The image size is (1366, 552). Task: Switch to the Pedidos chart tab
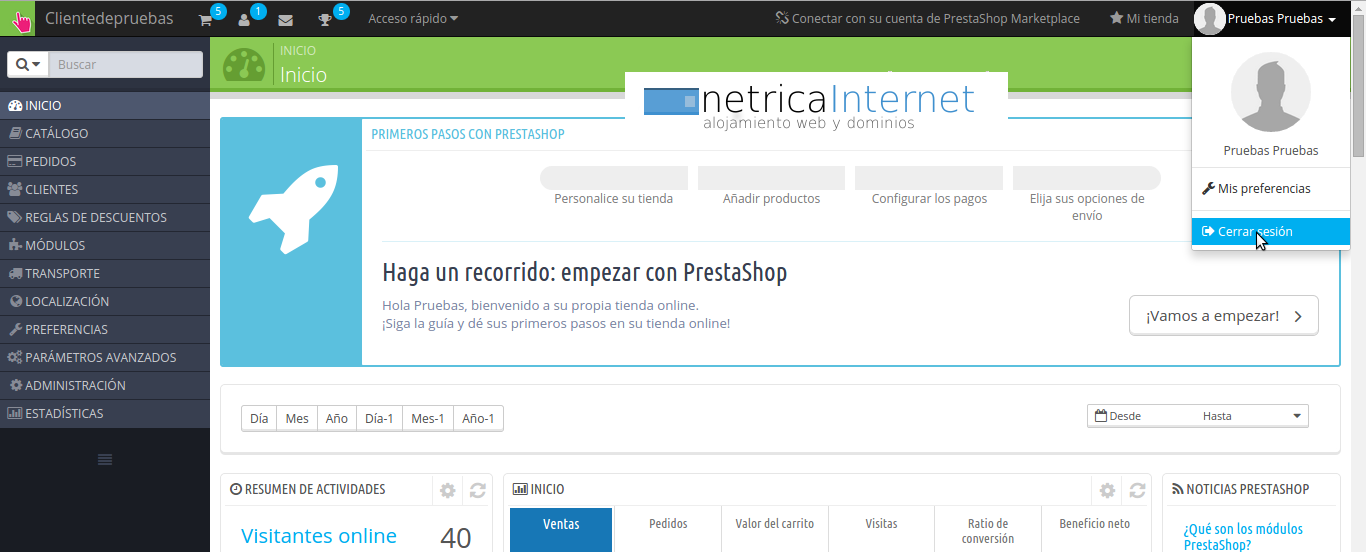[668, 523]
